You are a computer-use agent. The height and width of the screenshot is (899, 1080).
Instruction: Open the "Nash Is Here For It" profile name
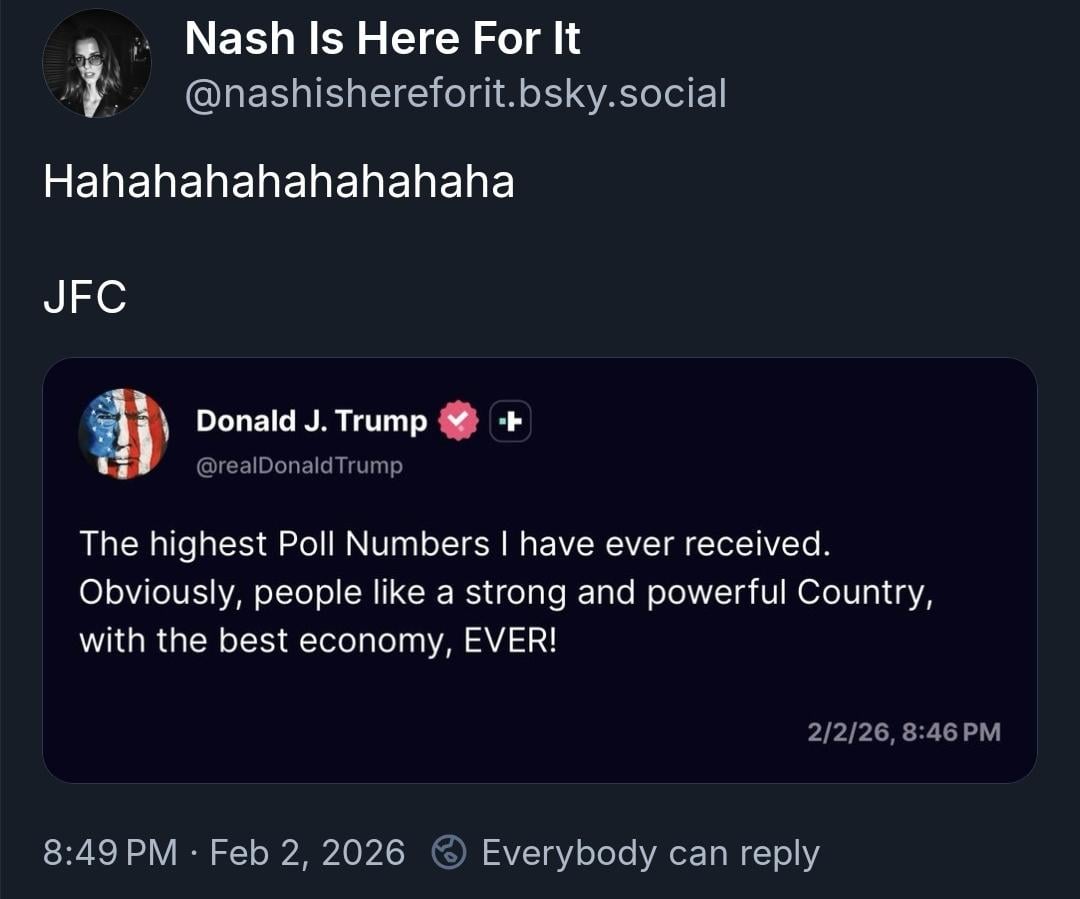coord(382,40)
